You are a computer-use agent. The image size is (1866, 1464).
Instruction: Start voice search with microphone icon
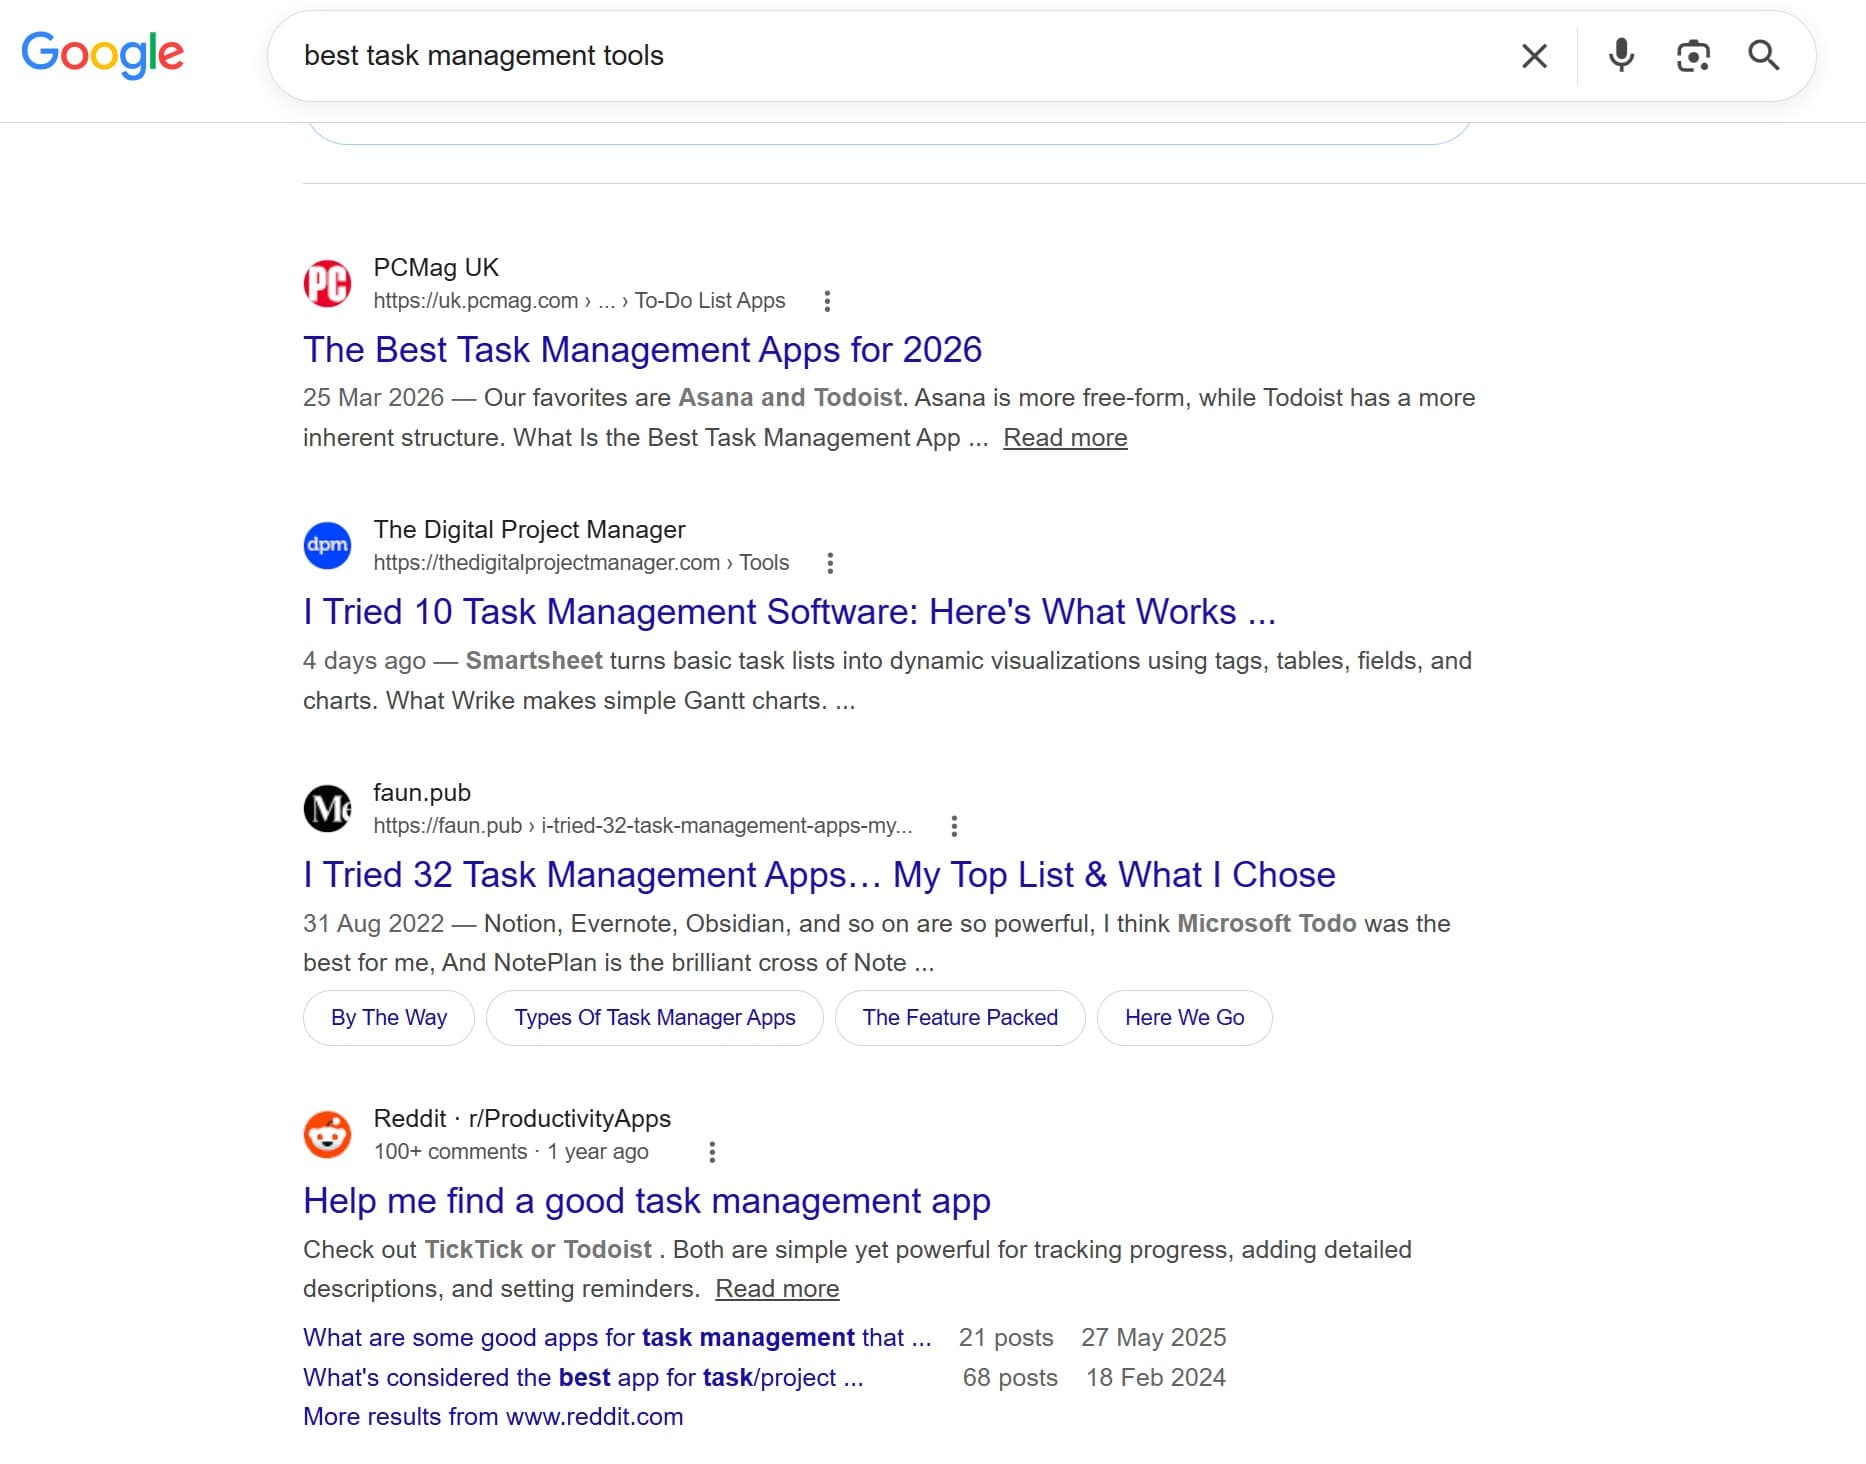[x=1621, y=56]
